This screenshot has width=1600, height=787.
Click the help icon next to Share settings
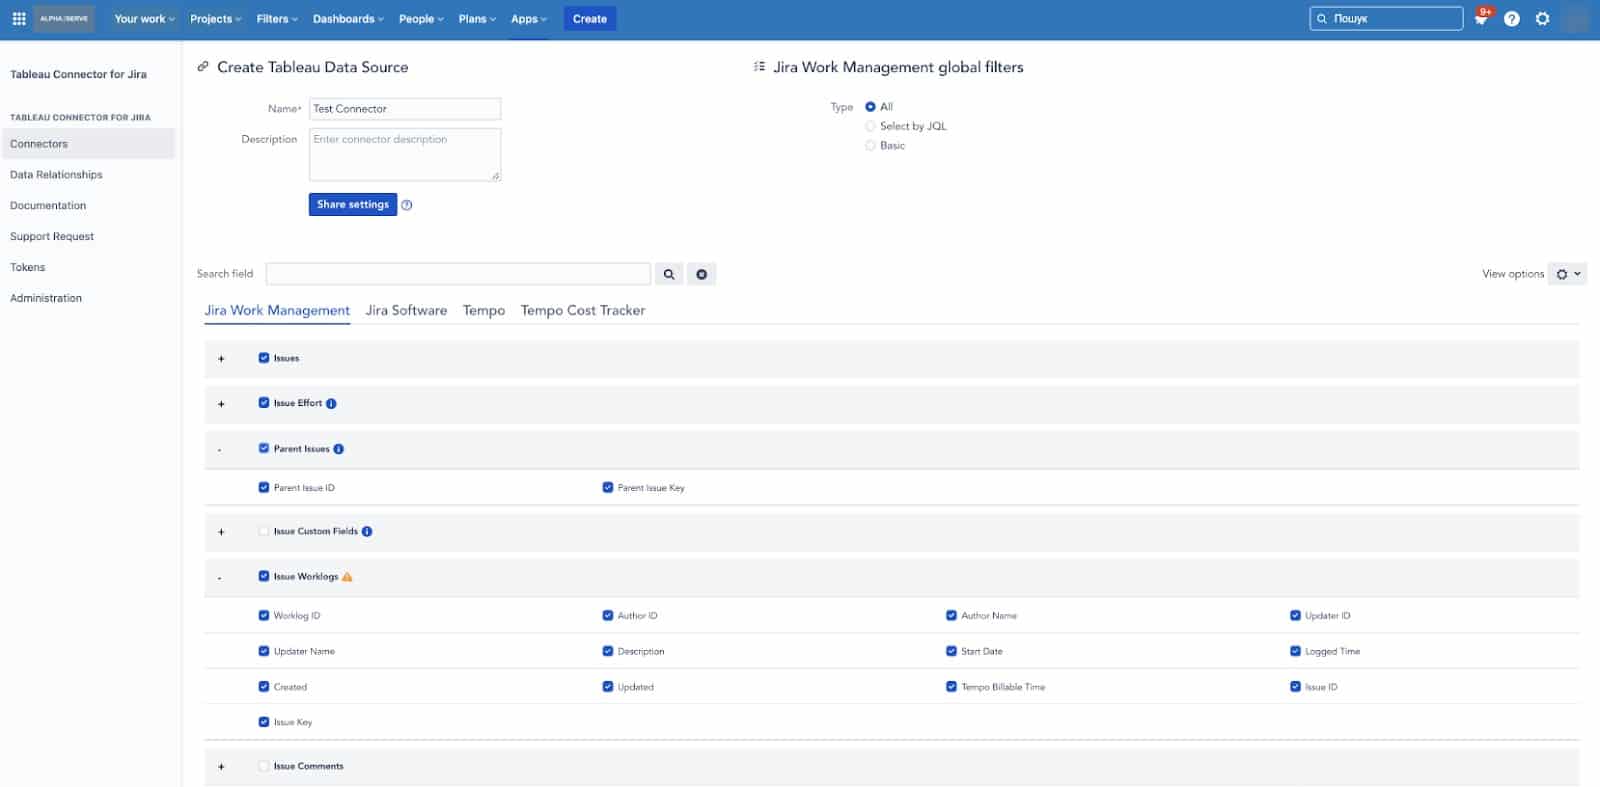tap(407, 205)
